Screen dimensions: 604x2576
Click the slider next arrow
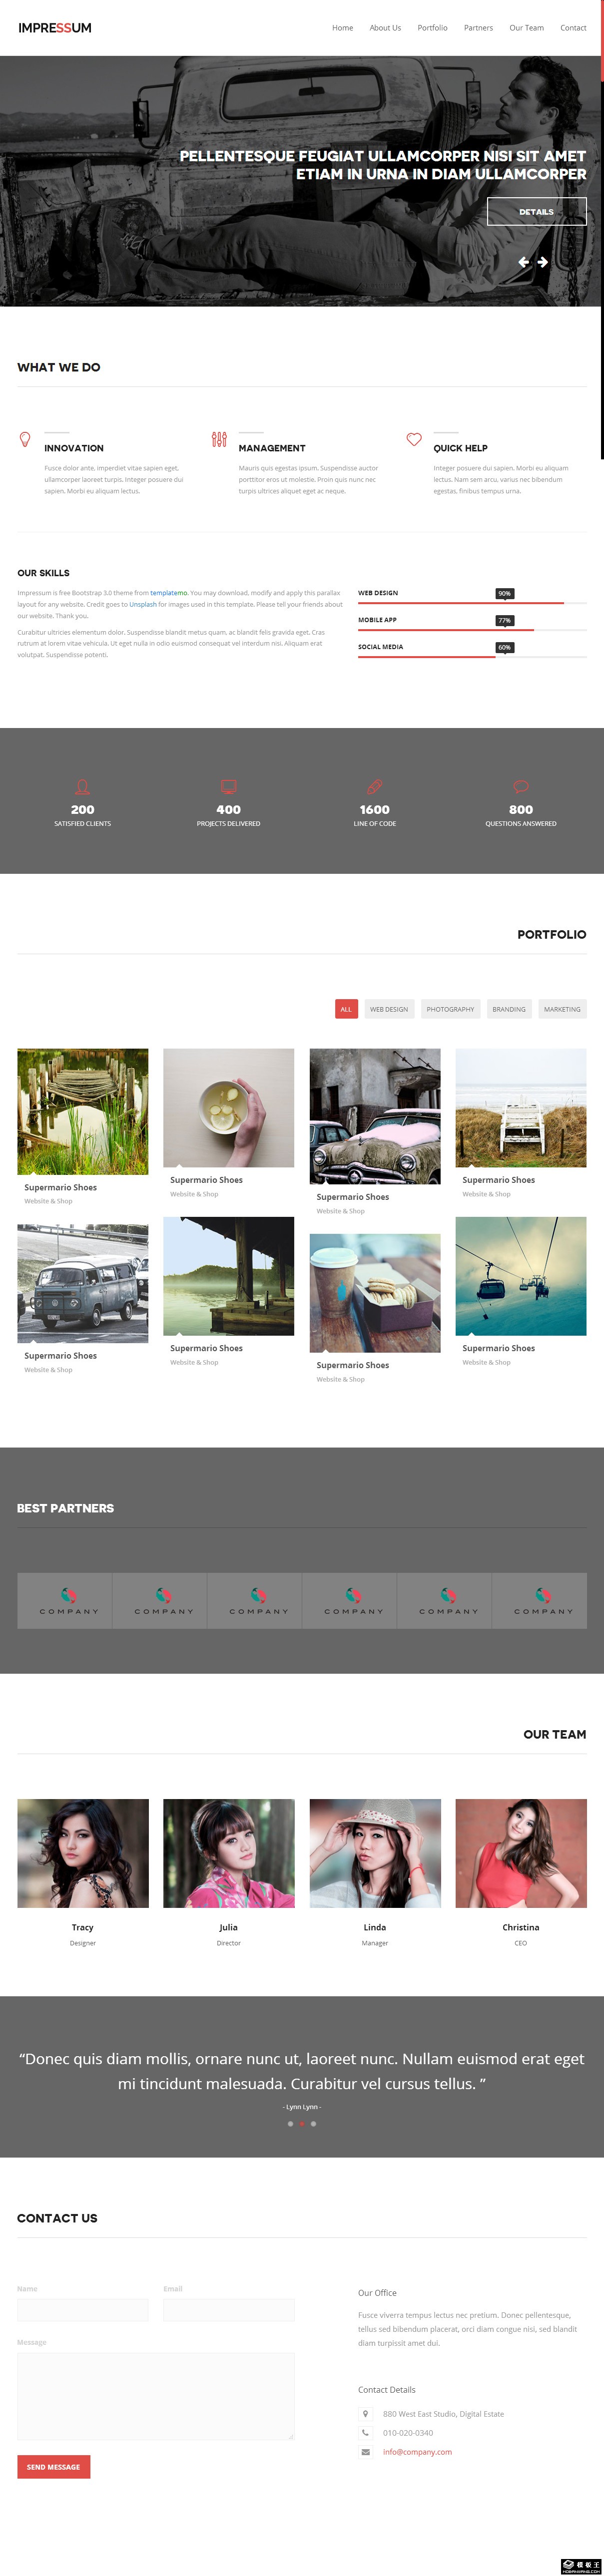542,262
